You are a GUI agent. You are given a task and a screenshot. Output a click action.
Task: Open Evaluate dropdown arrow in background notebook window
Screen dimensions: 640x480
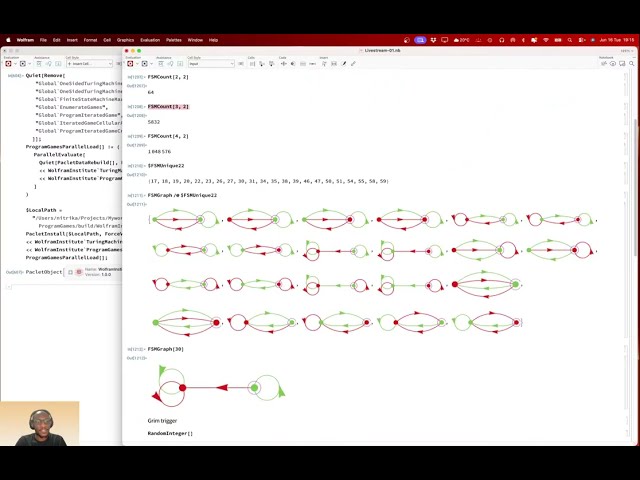(x=15, y=64)
